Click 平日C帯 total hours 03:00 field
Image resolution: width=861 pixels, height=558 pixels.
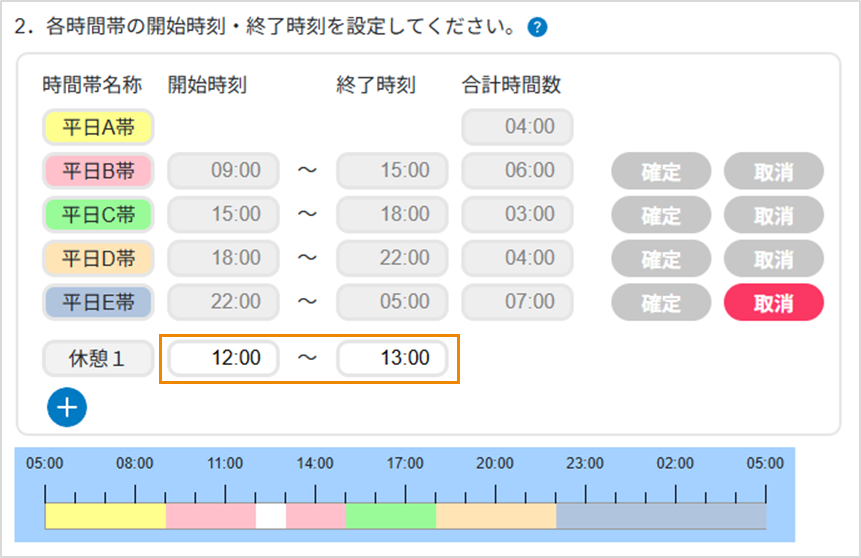tap(517, 214)
